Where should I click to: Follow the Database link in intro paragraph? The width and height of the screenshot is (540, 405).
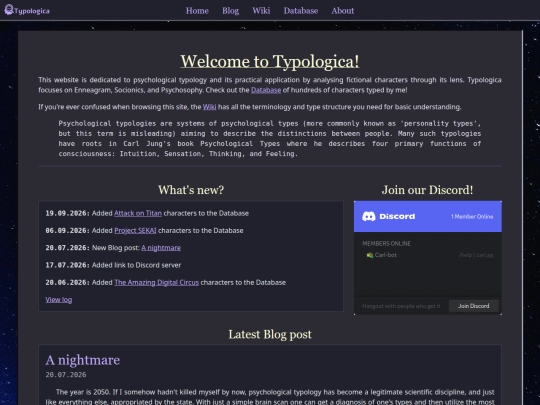pyautogui.click(x=266, y=90)
